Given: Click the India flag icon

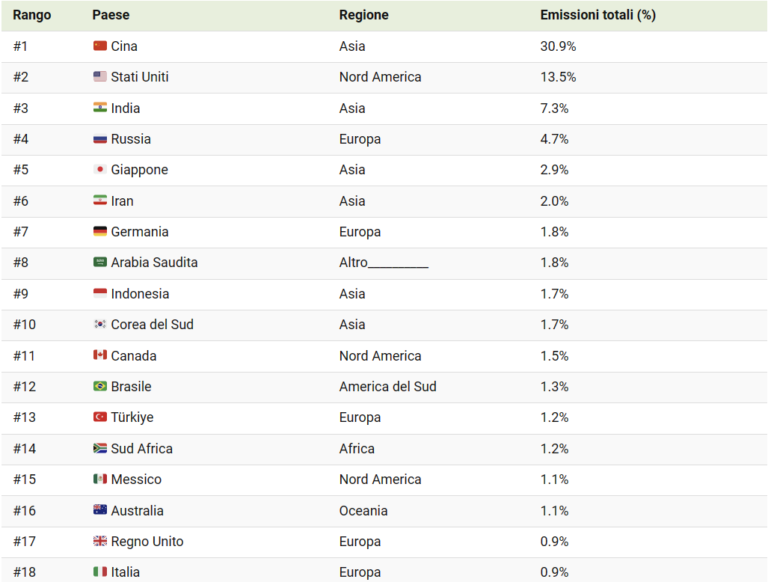Looking at the screenshot, I should (x=100, y=108).
